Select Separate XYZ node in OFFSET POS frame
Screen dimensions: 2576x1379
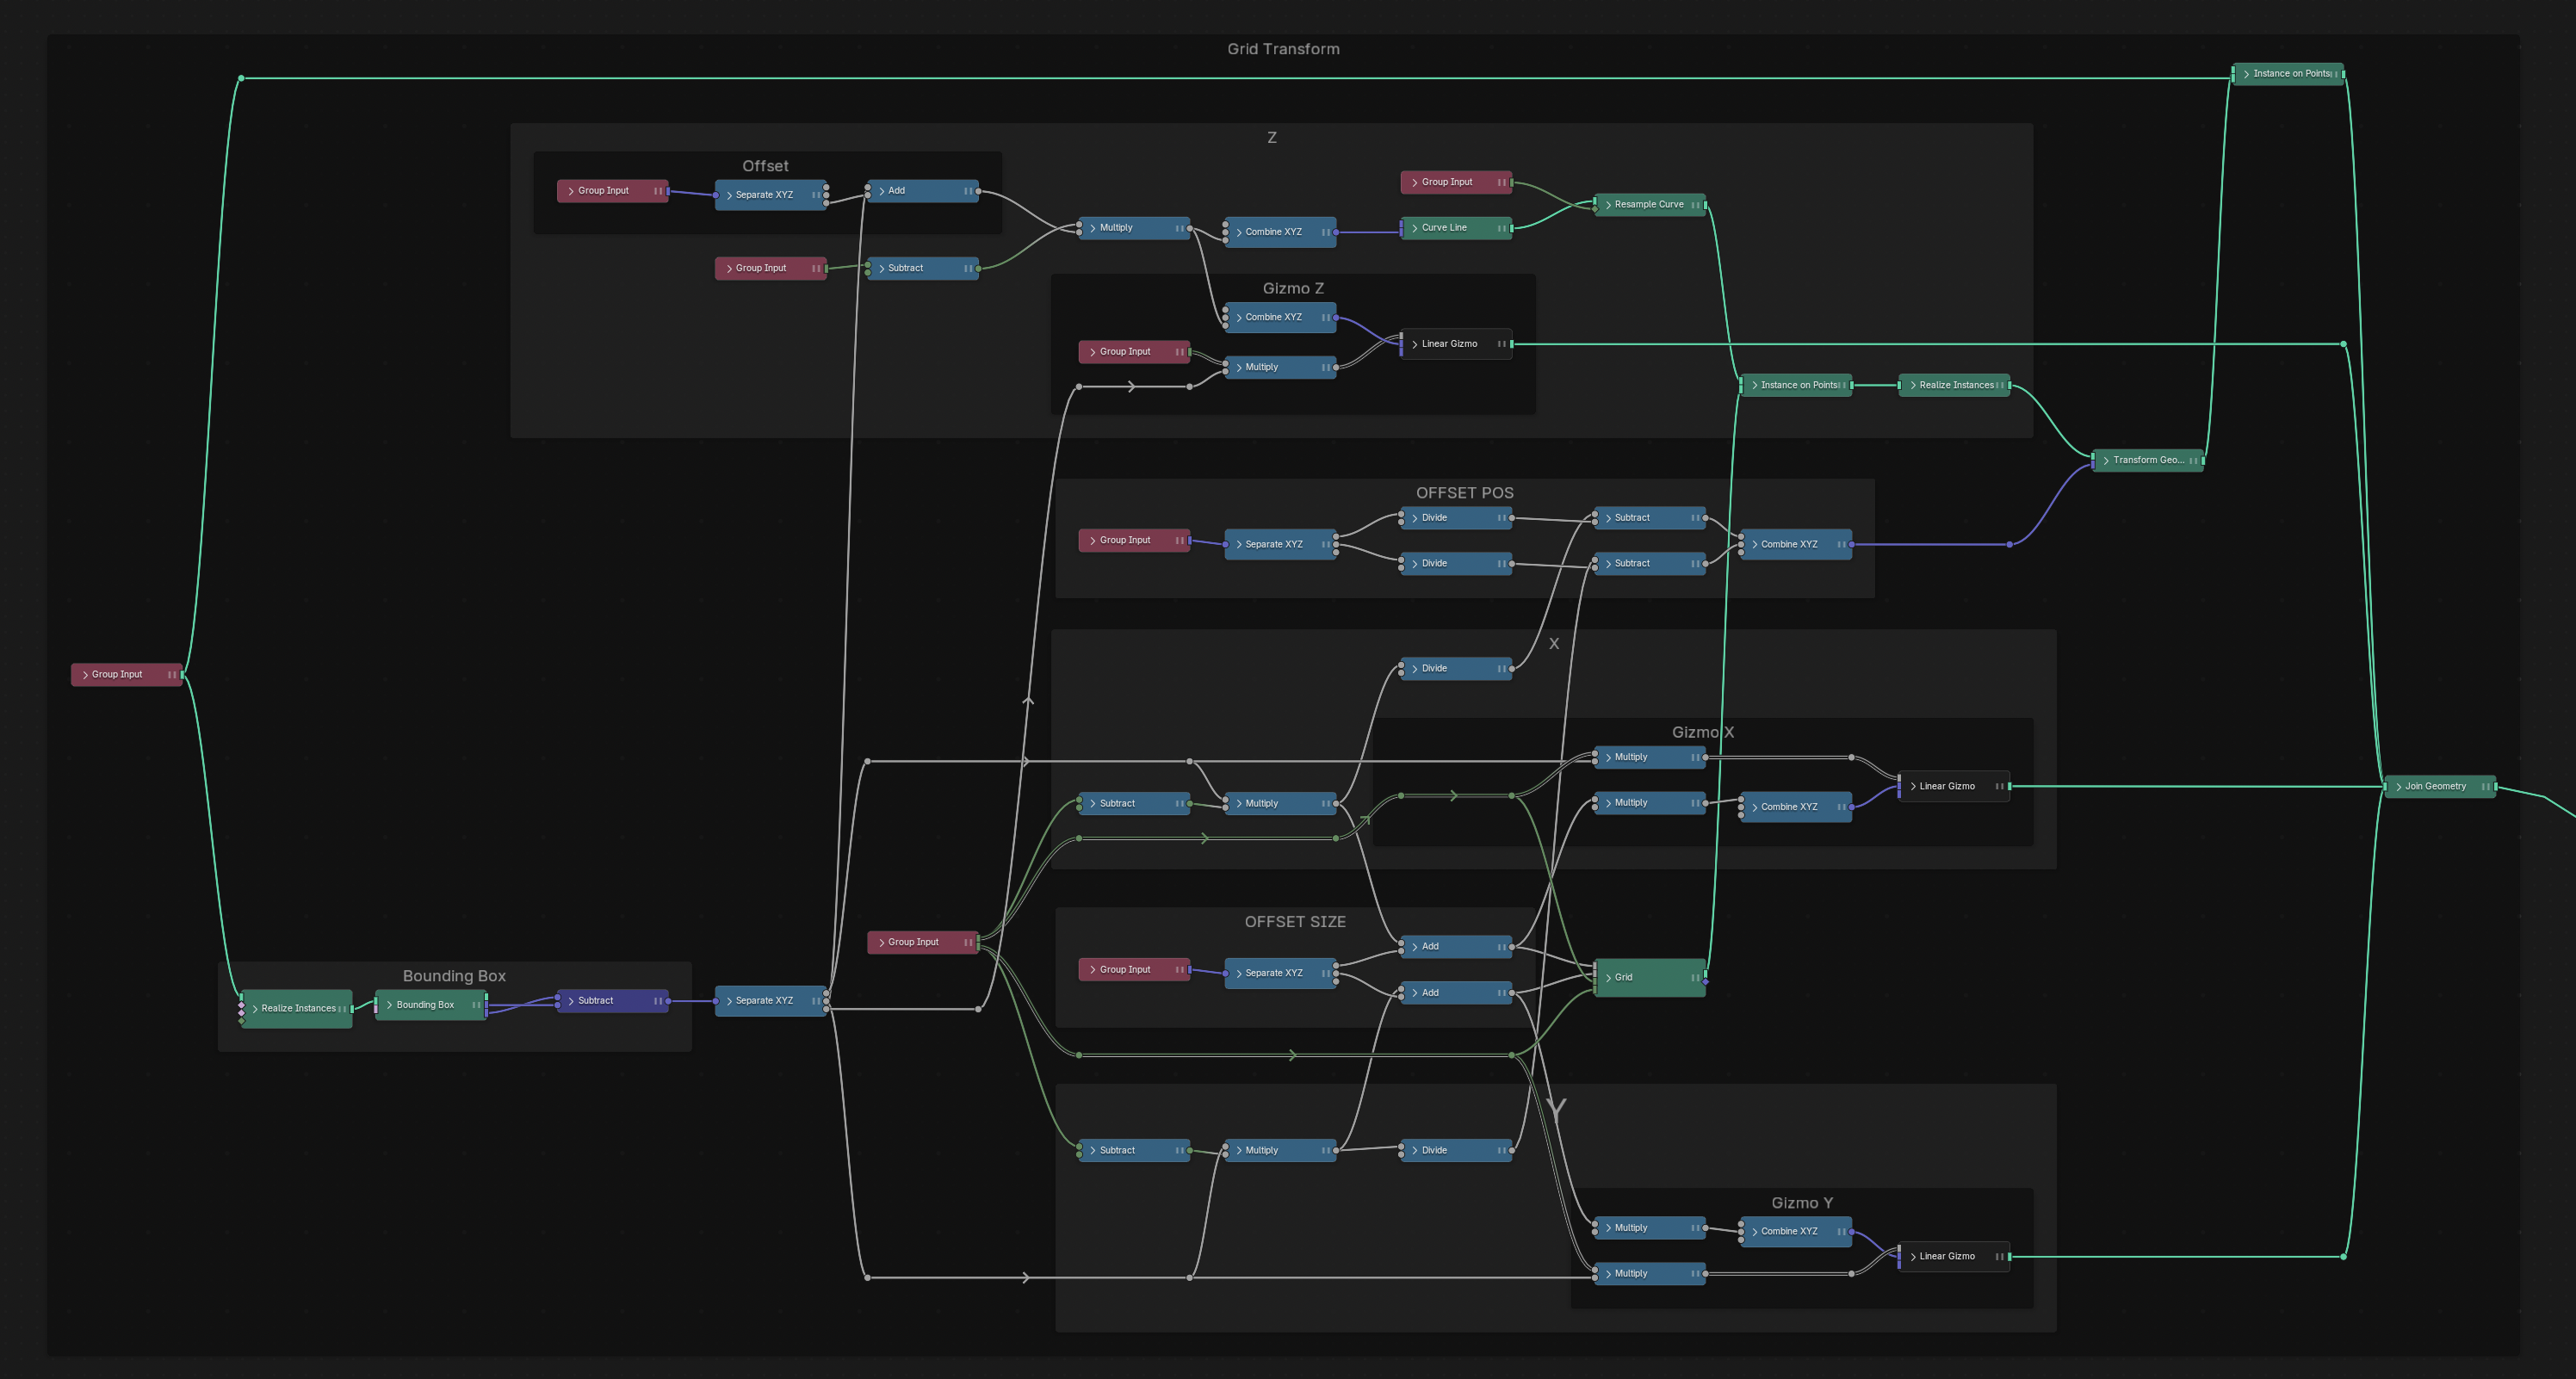pyautogui.click(x=1280, y=544)
